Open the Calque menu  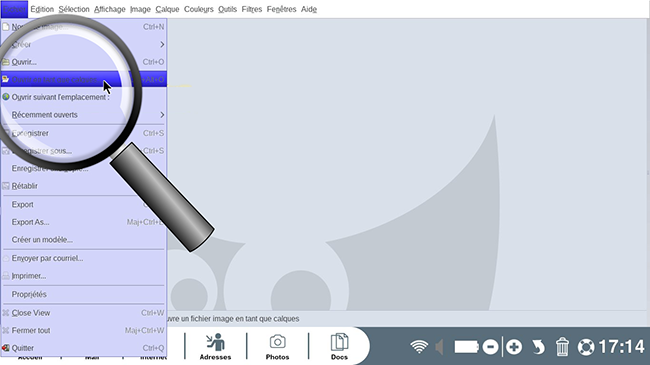click(167, 9)
